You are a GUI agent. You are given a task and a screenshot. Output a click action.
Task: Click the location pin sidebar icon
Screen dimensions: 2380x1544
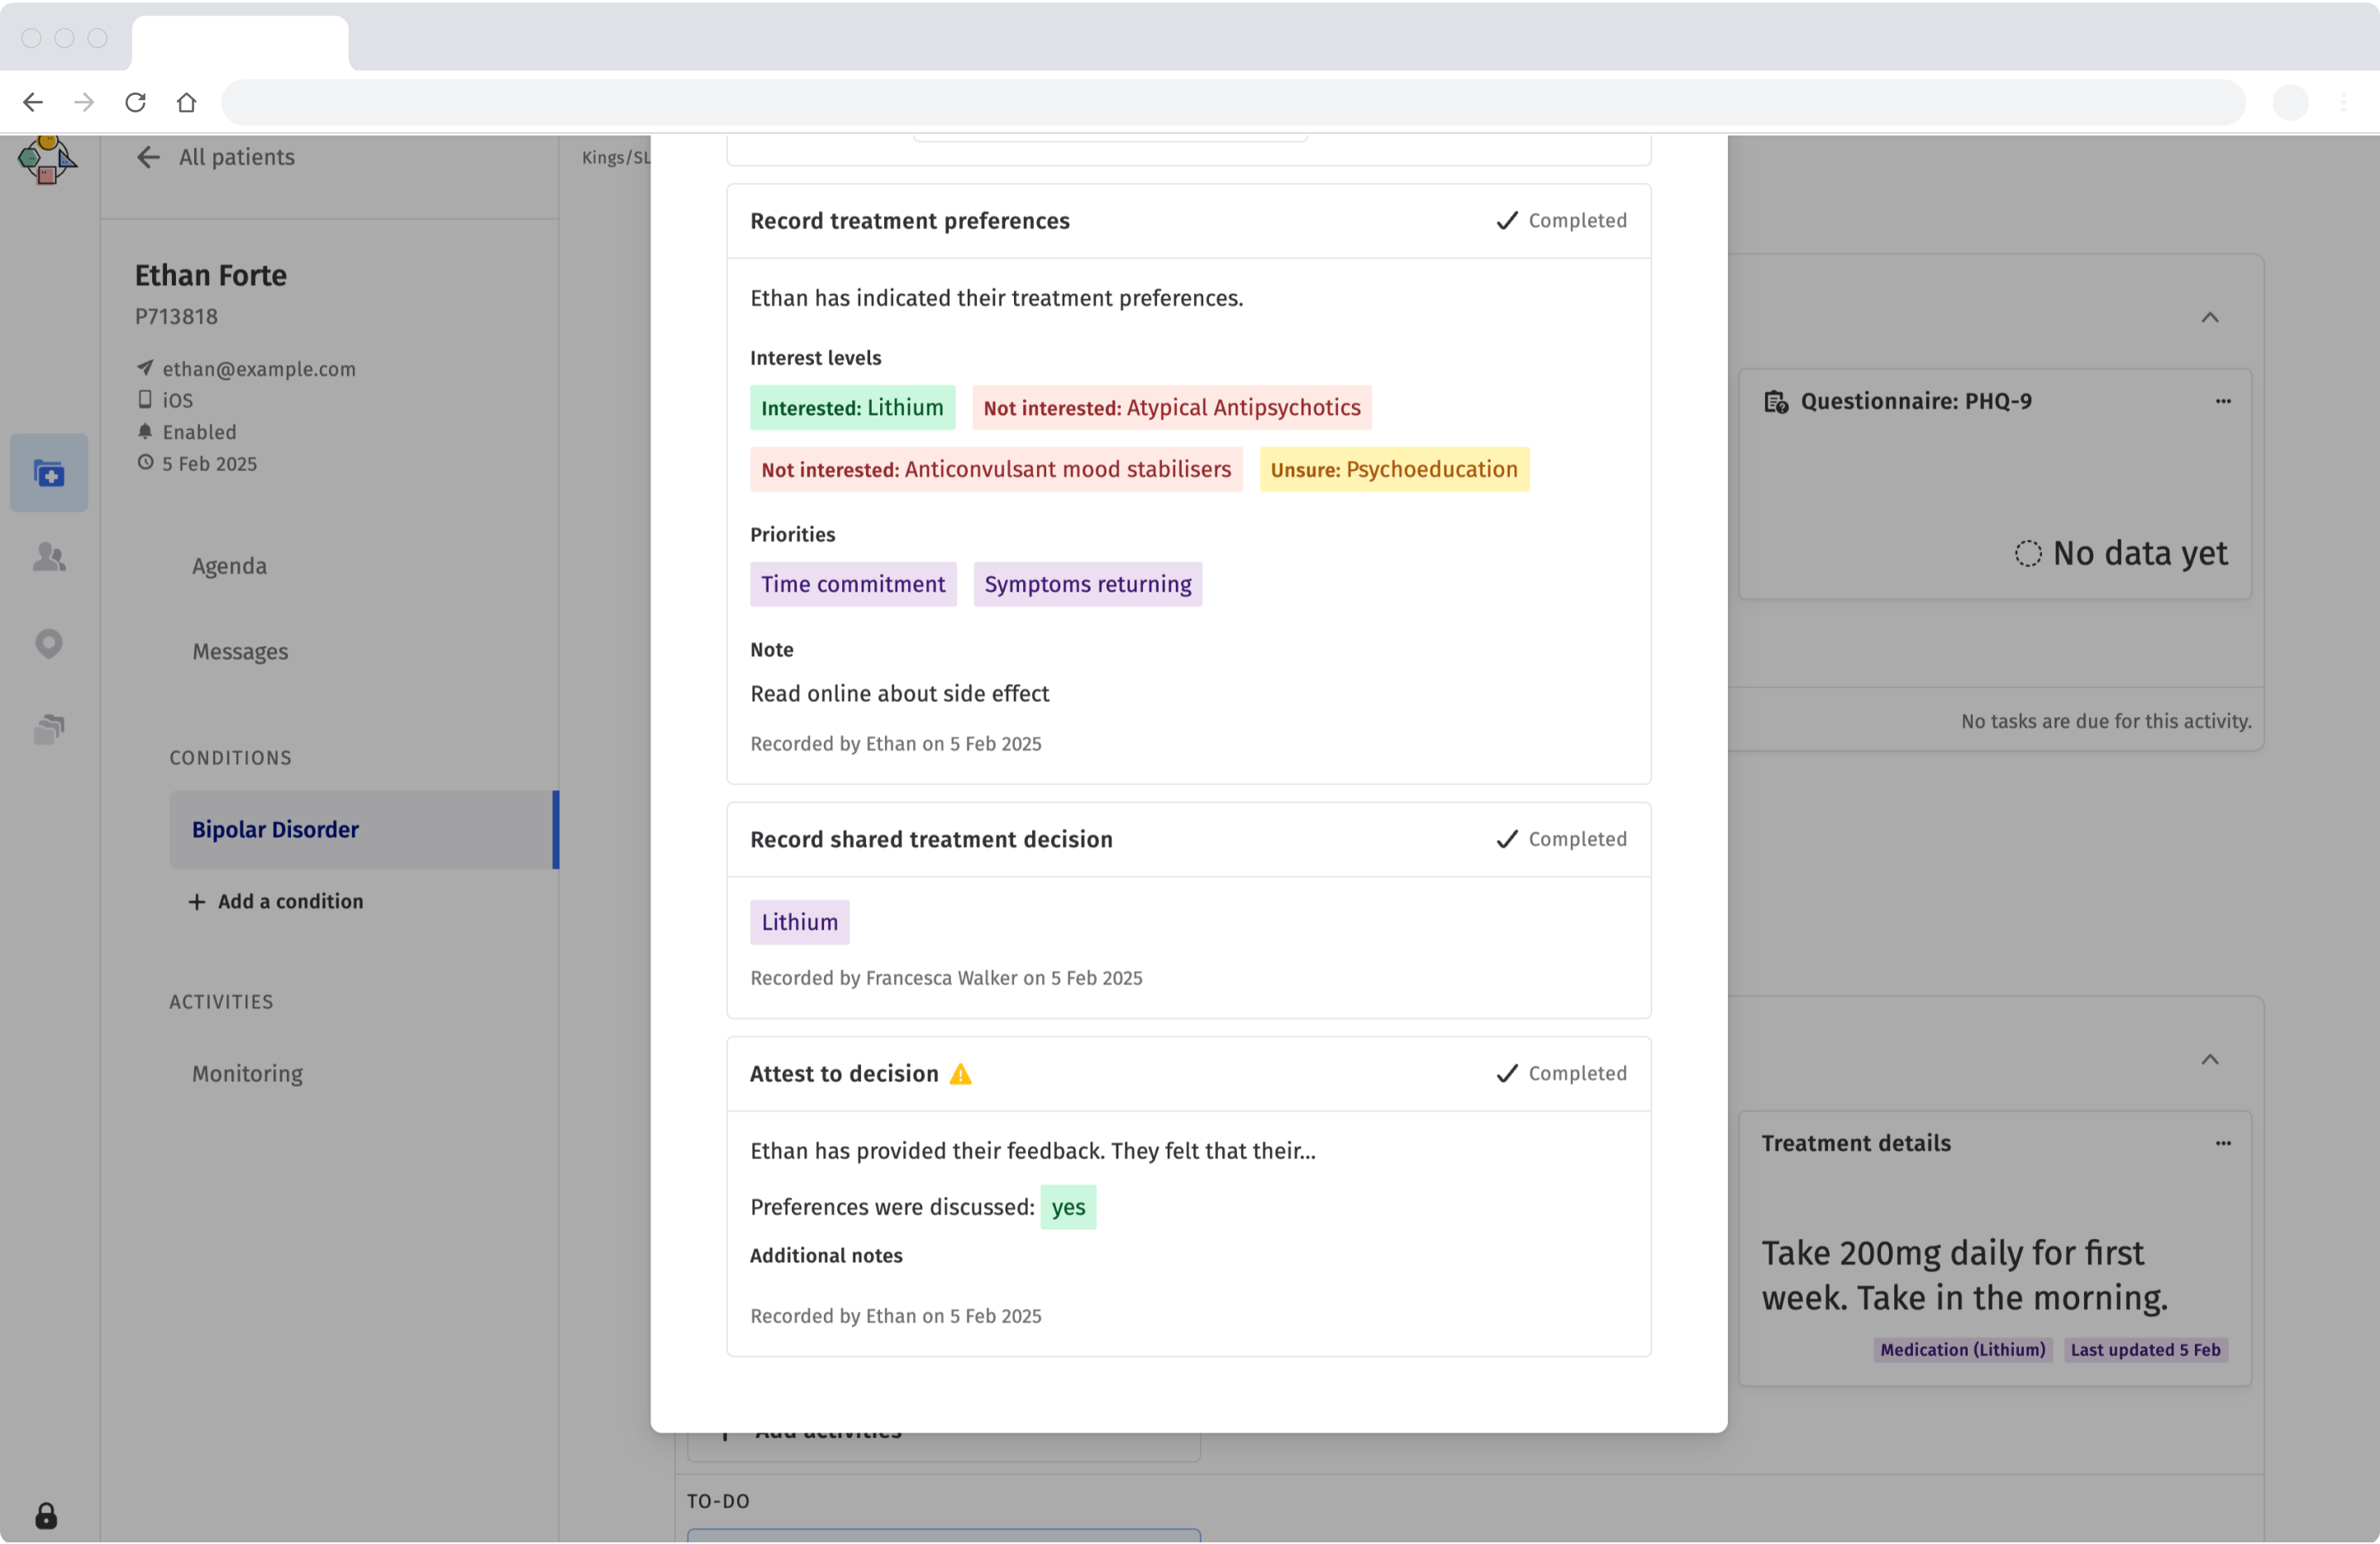(x=49, y=643)
